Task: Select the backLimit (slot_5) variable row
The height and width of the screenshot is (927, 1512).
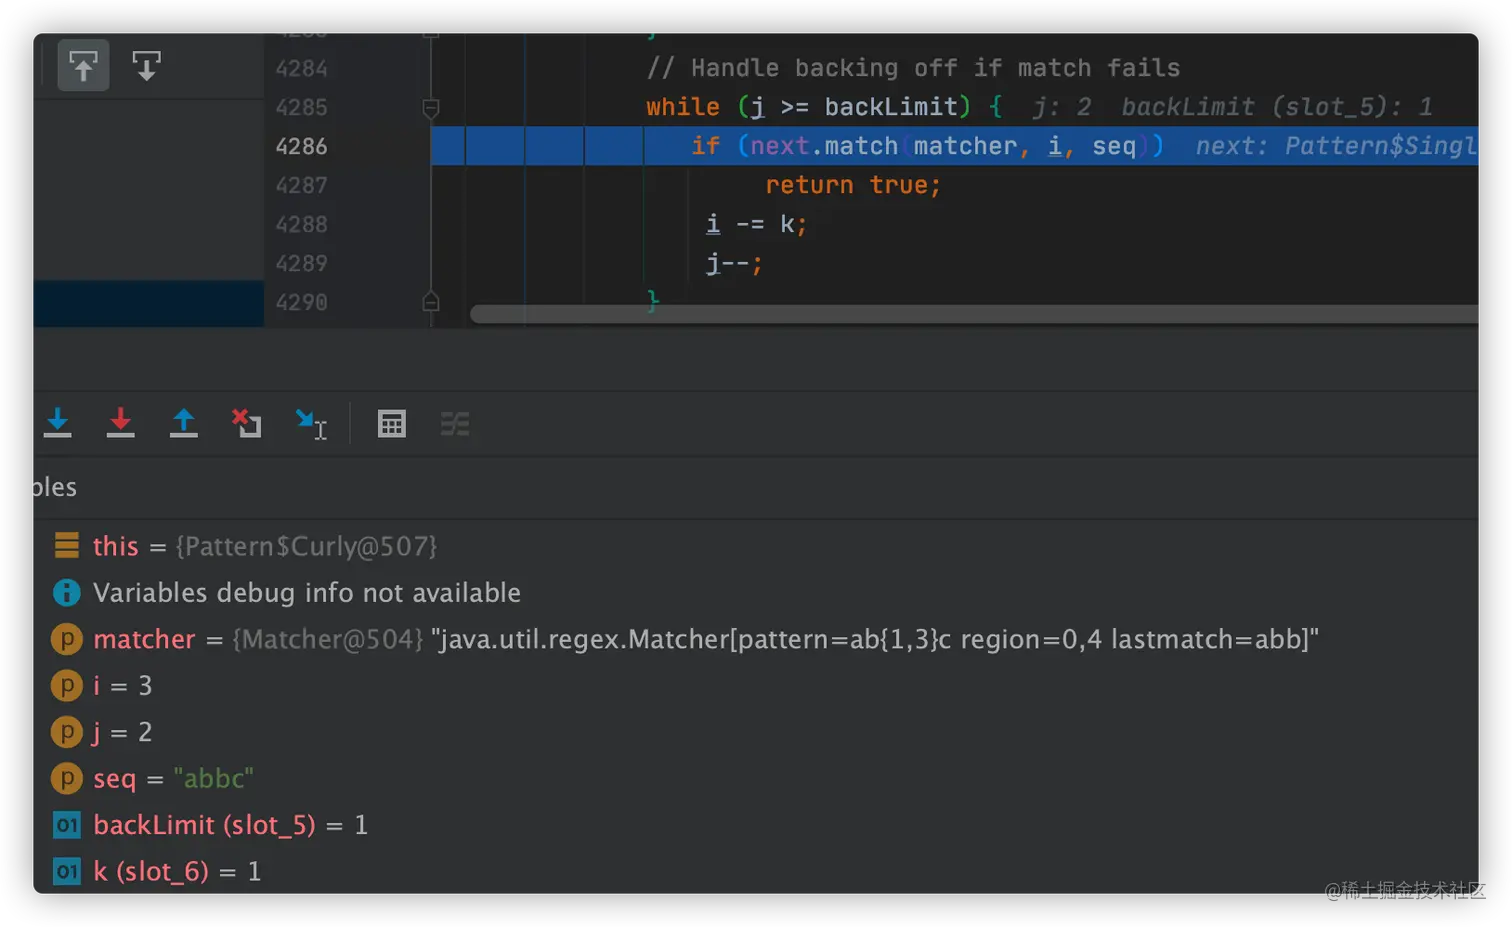Action: pos(755,825)
